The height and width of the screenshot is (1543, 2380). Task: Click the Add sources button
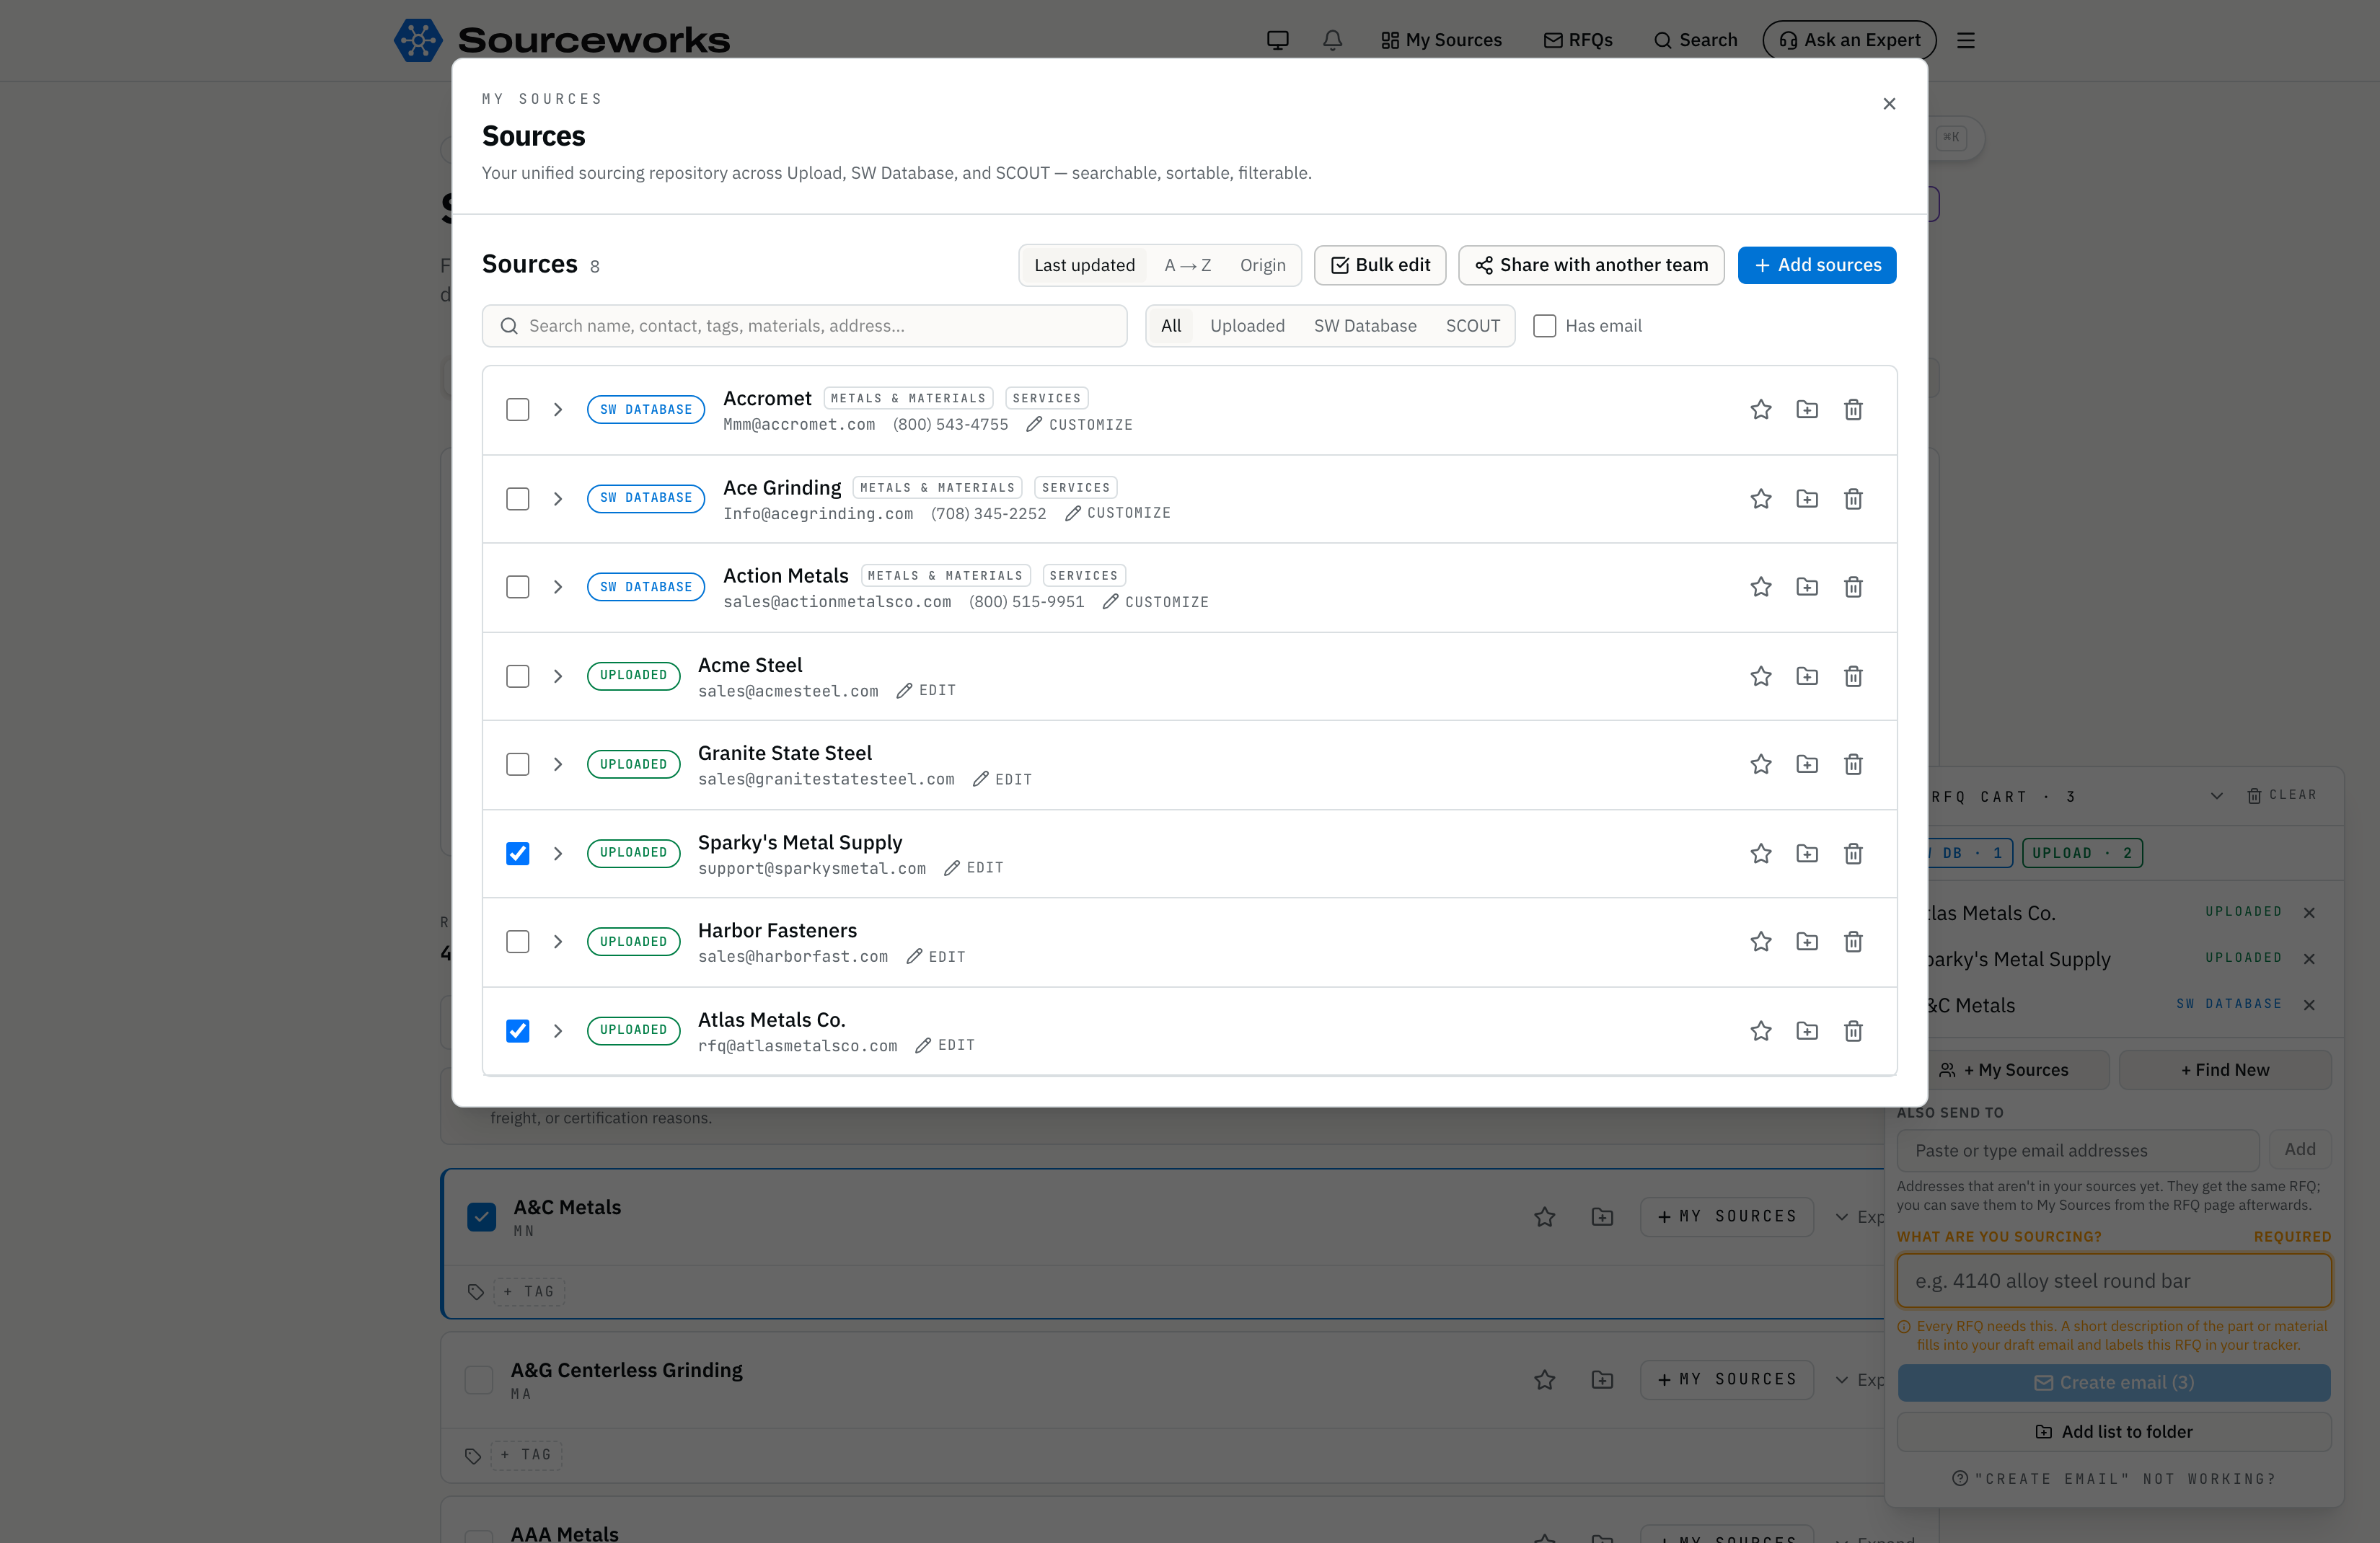tap(1816, 265)
